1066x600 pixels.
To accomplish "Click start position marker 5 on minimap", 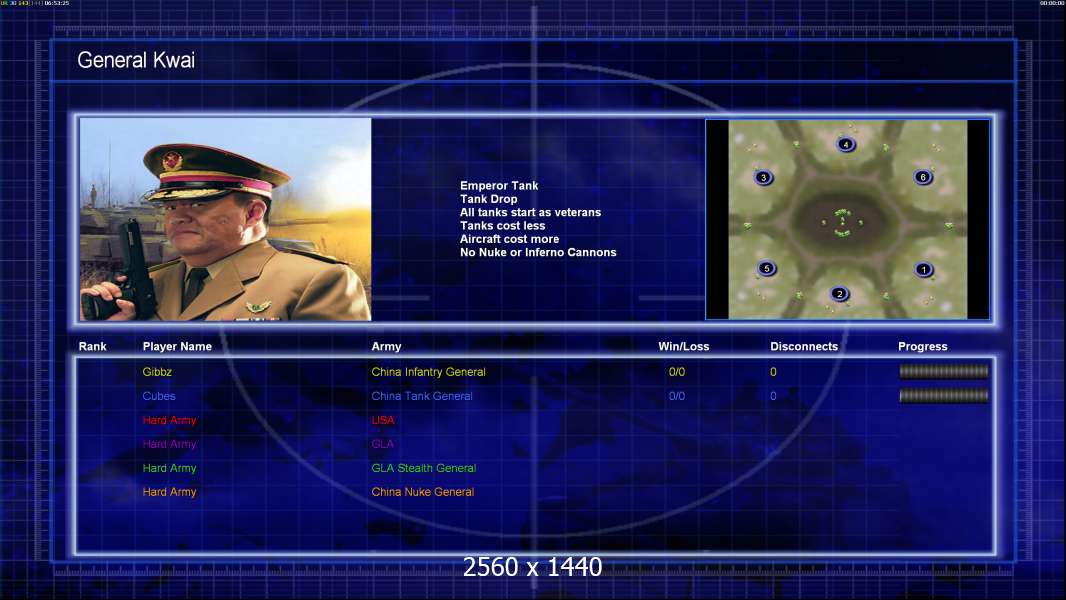I will [x=767, y=268].
